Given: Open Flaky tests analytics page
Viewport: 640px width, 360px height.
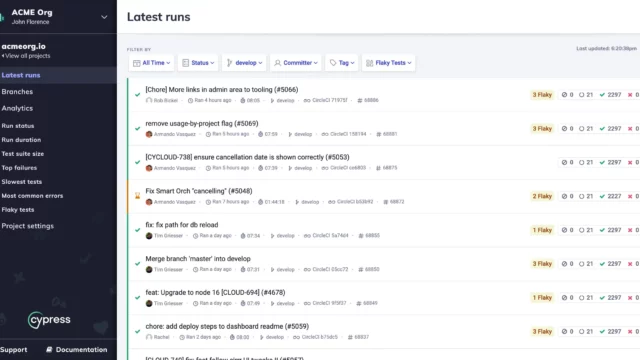Looking at the screenshot, I should pos(18,210).
